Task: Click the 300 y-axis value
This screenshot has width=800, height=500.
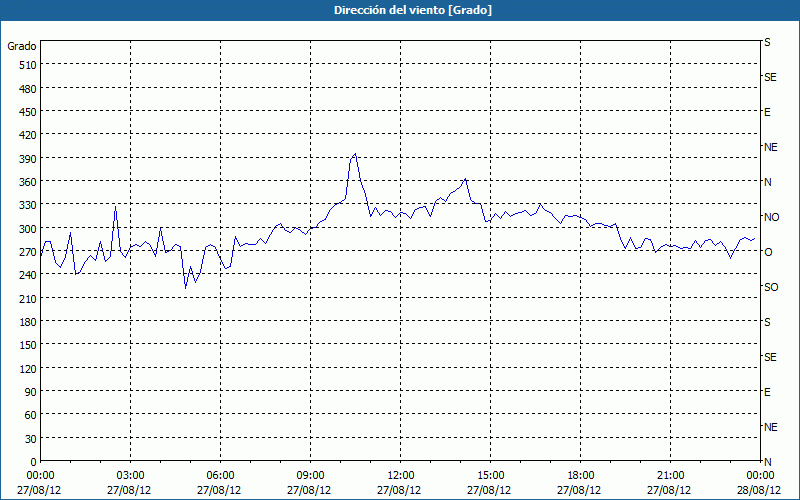Action: click(28, 229)
